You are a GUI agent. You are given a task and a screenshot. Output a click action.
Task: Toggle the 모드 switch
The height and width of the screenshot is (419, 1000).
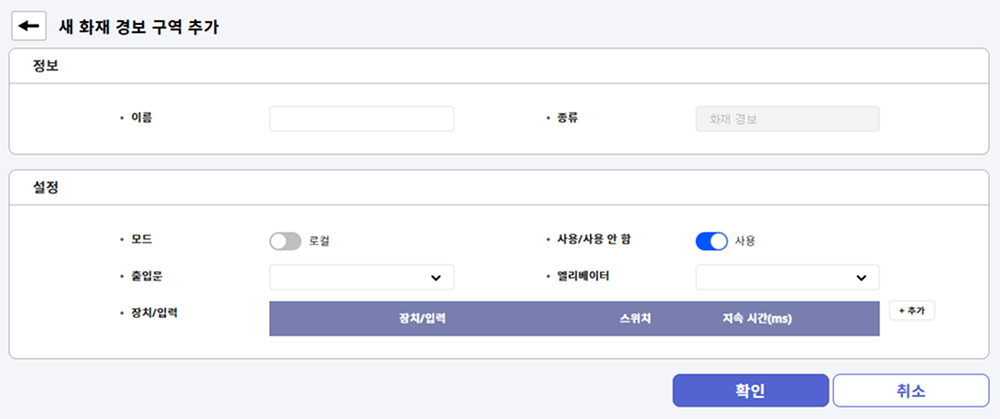285,241
